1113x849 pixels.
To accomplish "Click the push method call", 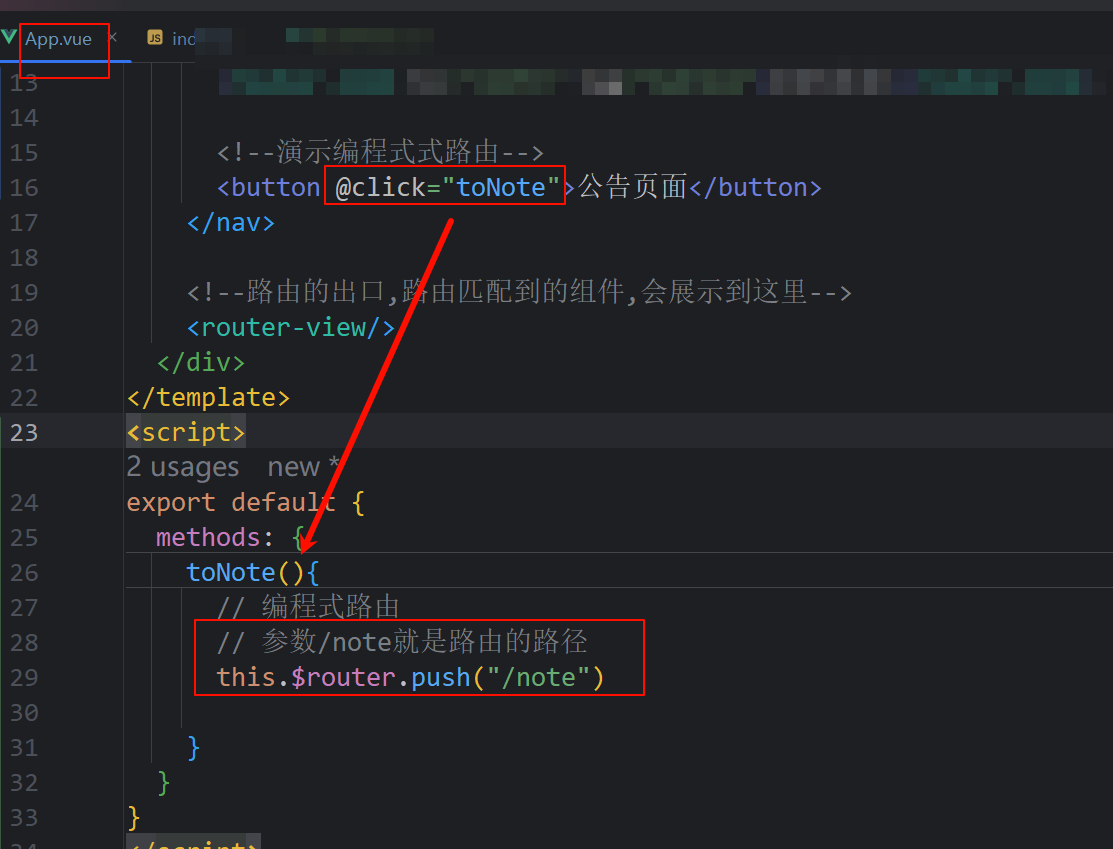I will coord(441,677).
